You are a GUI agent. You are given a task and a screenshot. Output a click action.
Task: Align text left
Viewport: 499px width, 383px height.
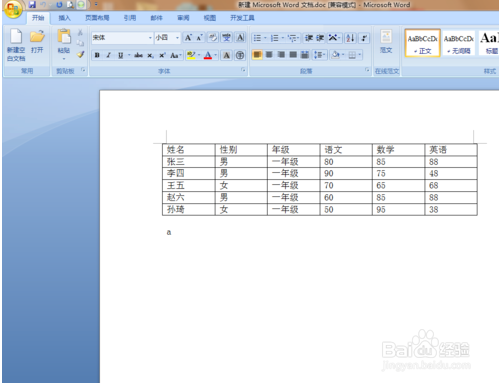click(257, 55)
